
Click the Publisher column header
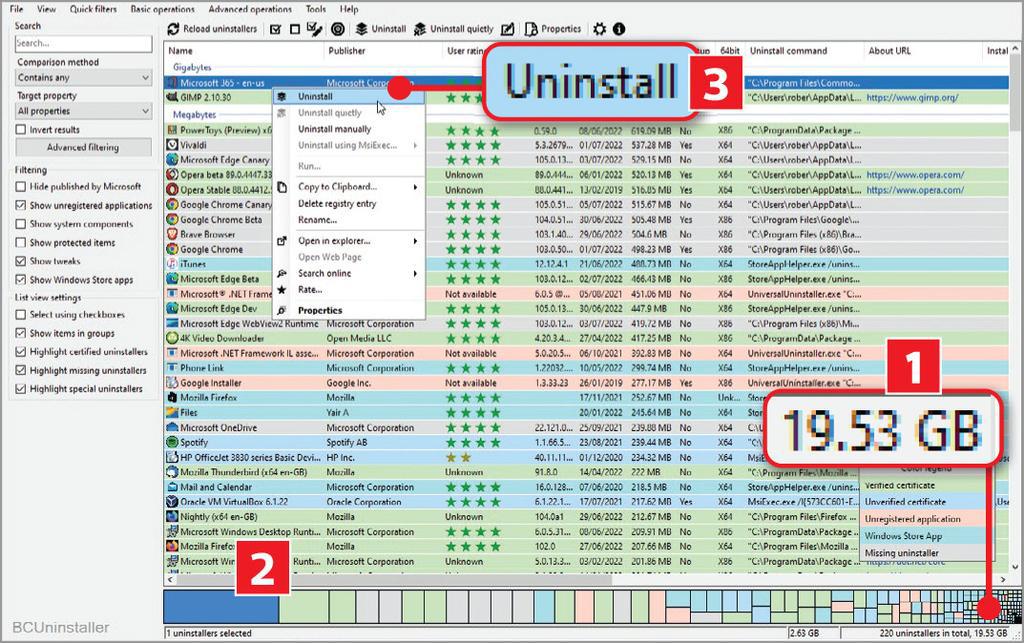(383, 51)
